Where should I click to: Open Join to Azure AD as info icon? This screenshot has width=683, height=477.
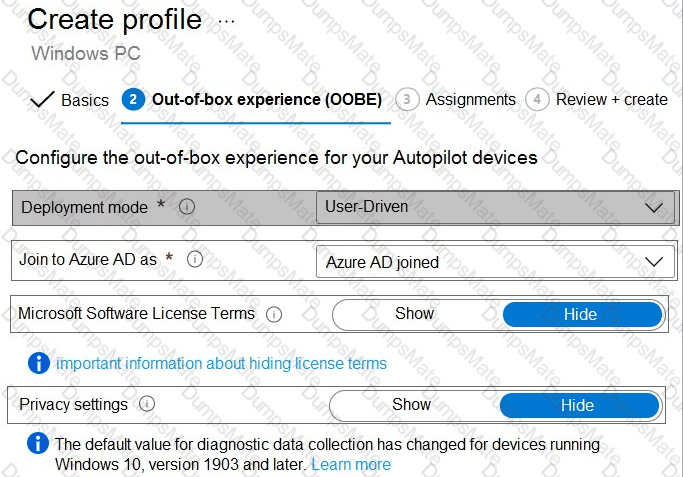tap(195, 259)
